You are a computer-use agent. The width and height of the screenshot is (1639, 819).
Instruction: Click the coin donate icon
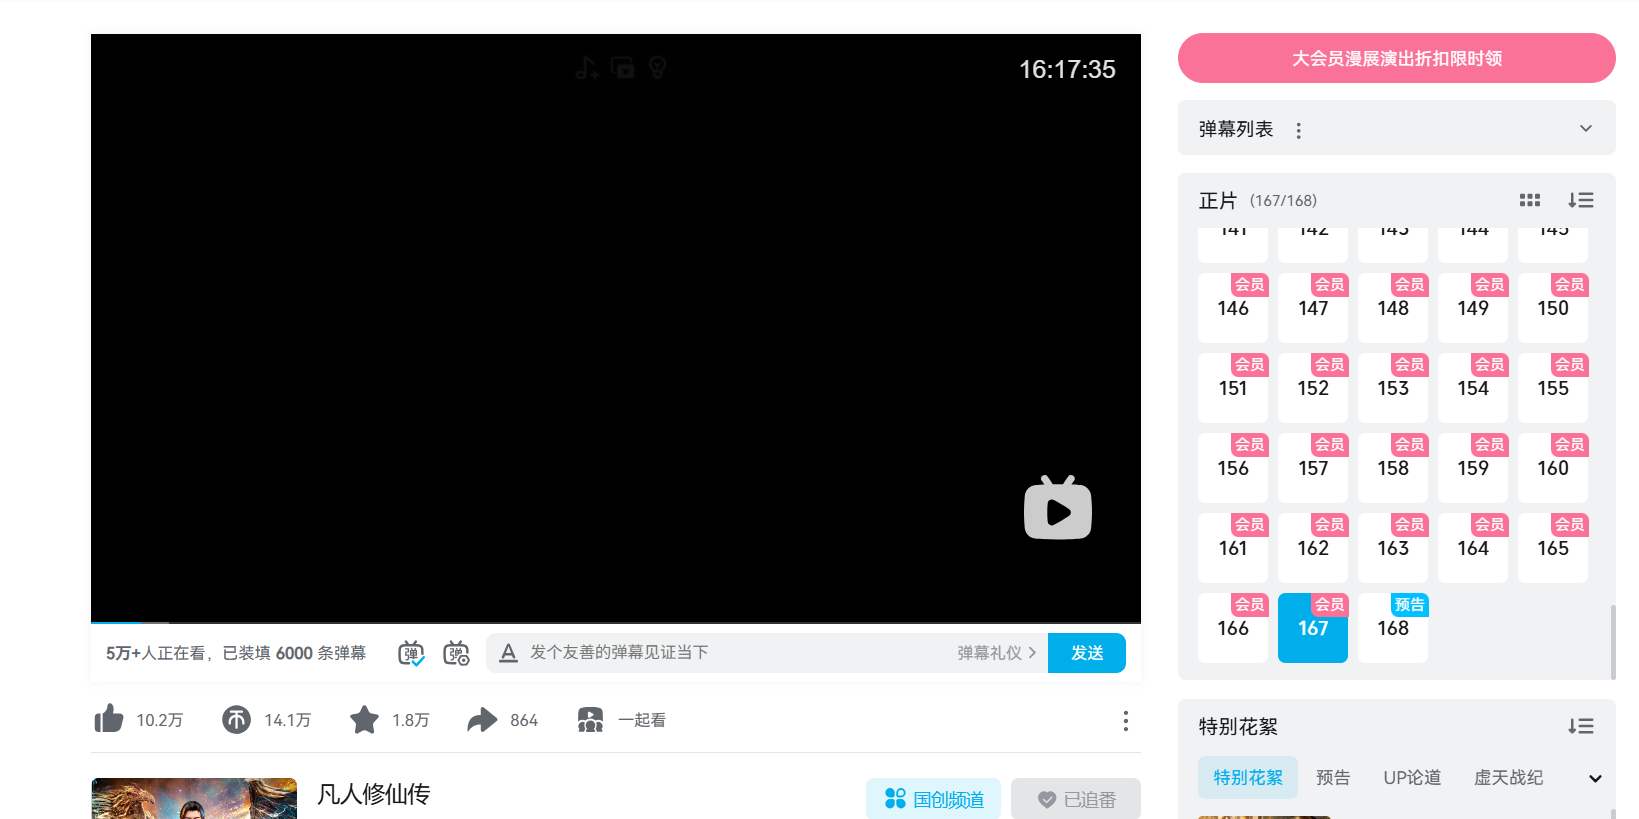236,719
